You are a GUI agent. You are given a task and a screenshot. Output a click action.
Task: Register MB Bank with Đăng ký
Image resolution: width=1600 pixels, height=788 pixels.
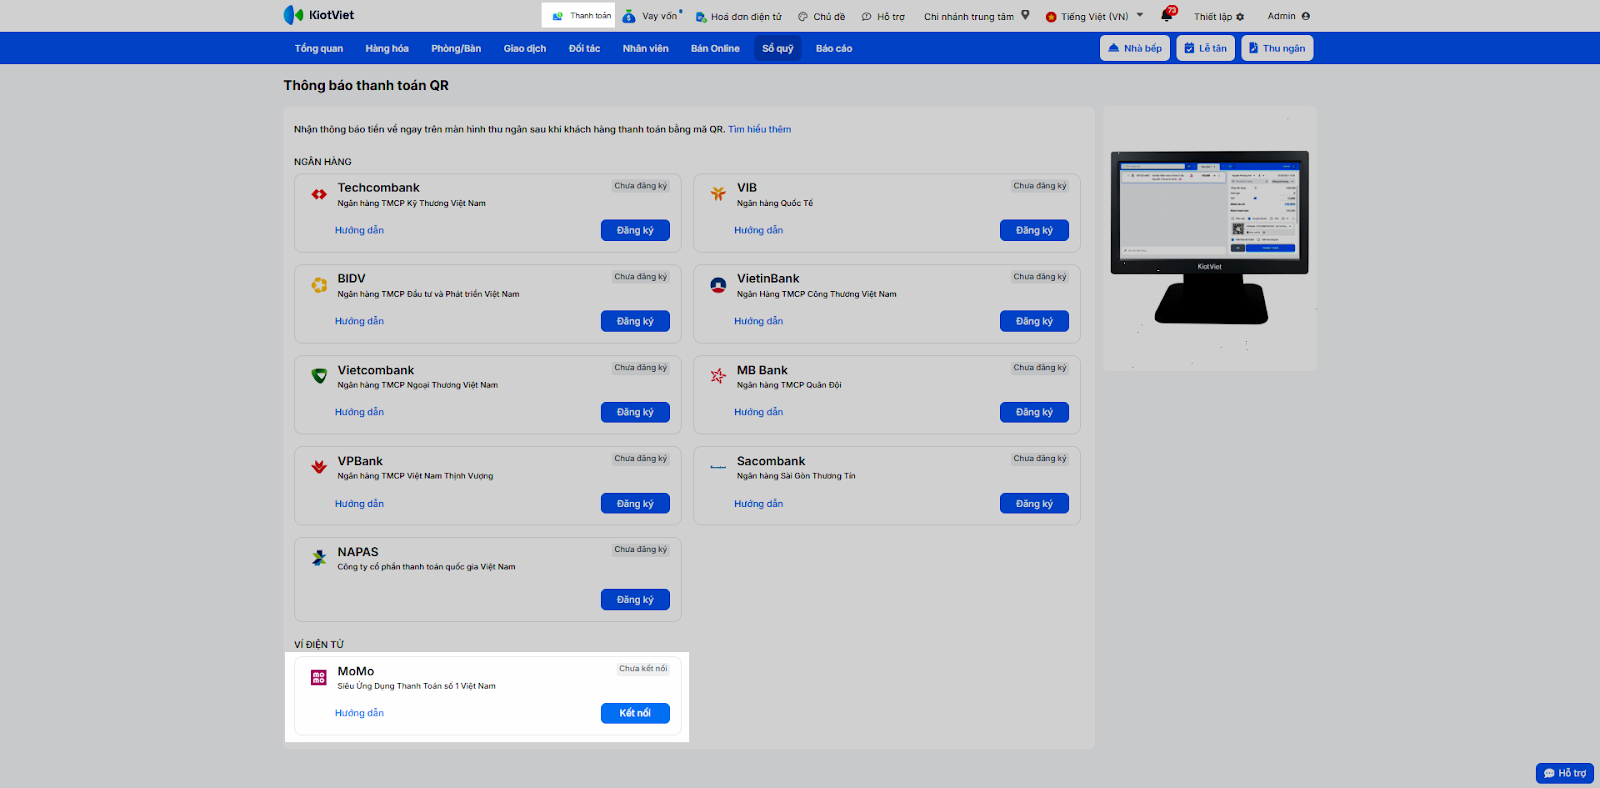(1034, 412)
